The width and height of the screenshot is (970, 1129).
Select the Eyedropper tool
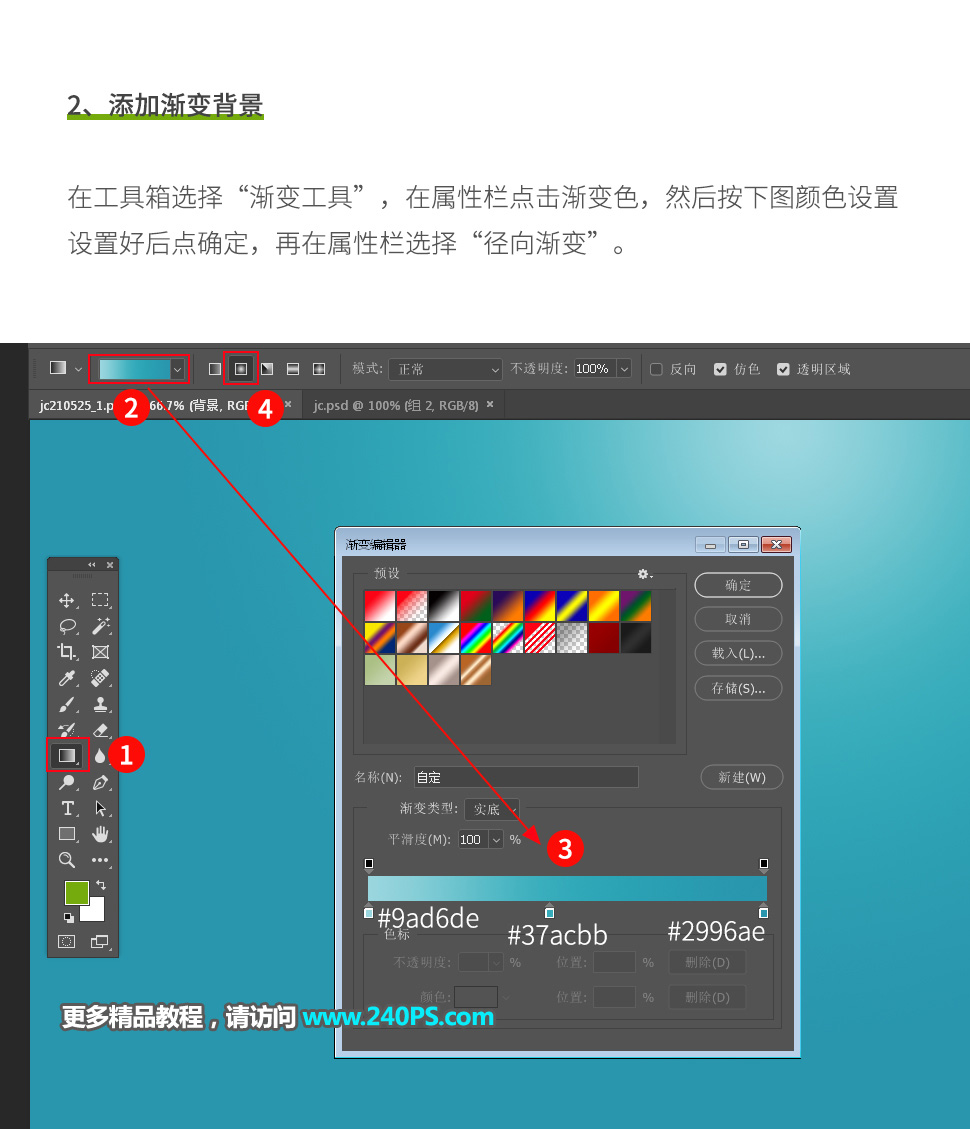(x=65, y=677)
